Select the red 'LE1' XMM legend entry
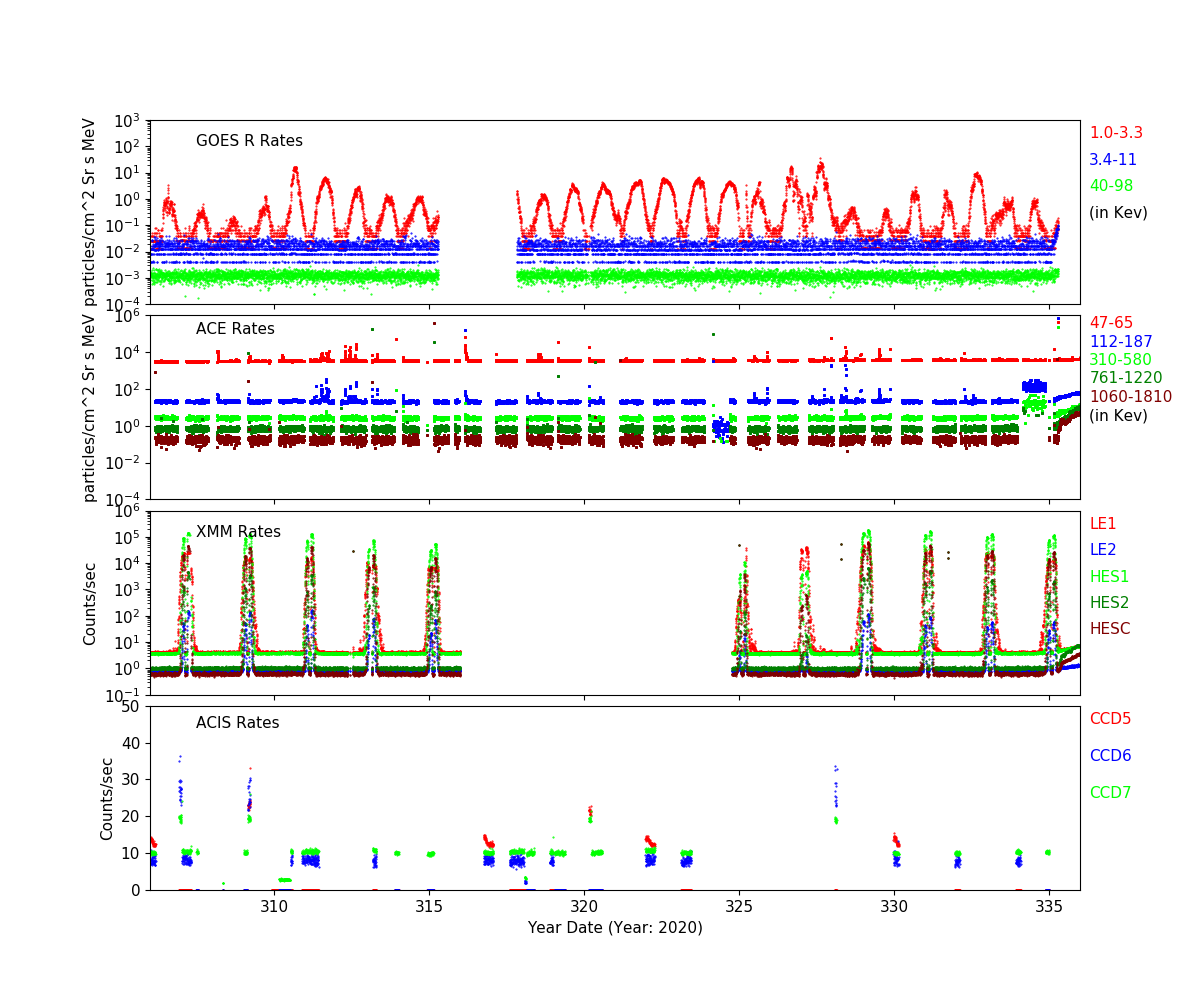1200x1000 pixels. (1103, 524)
